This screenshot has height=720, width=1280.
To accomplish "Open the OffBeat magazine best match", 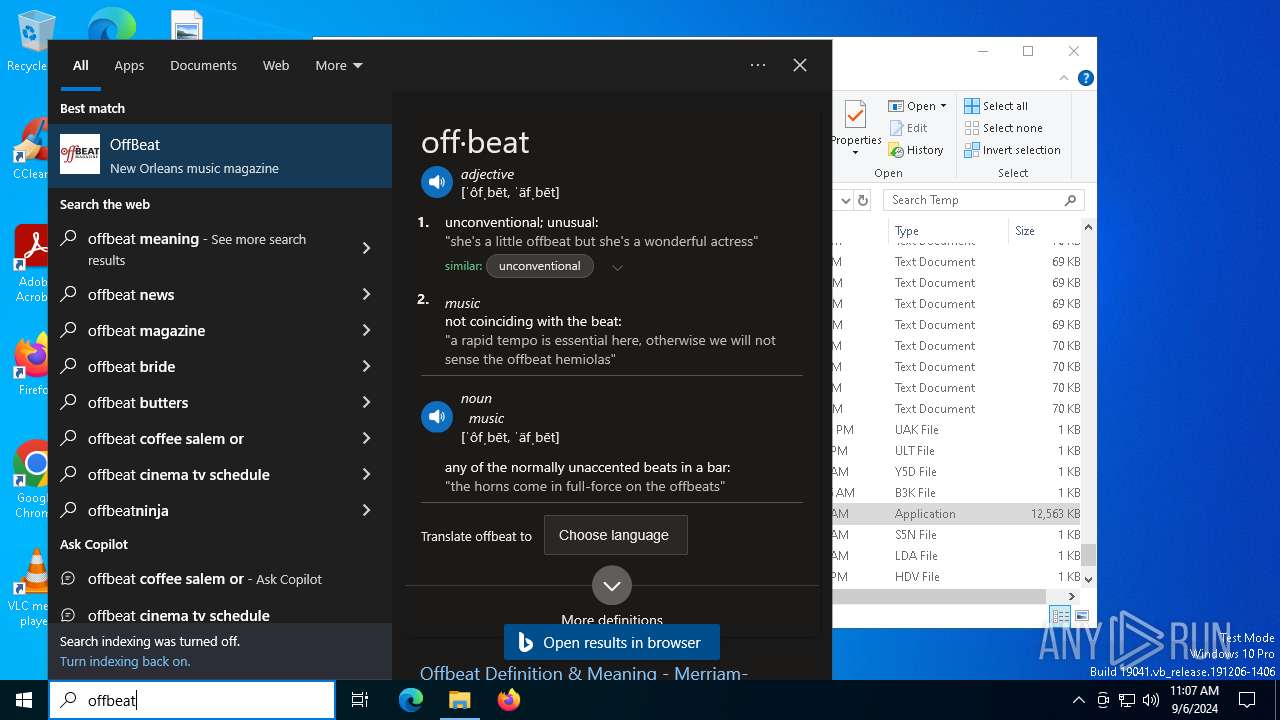I will coord(220,156).
